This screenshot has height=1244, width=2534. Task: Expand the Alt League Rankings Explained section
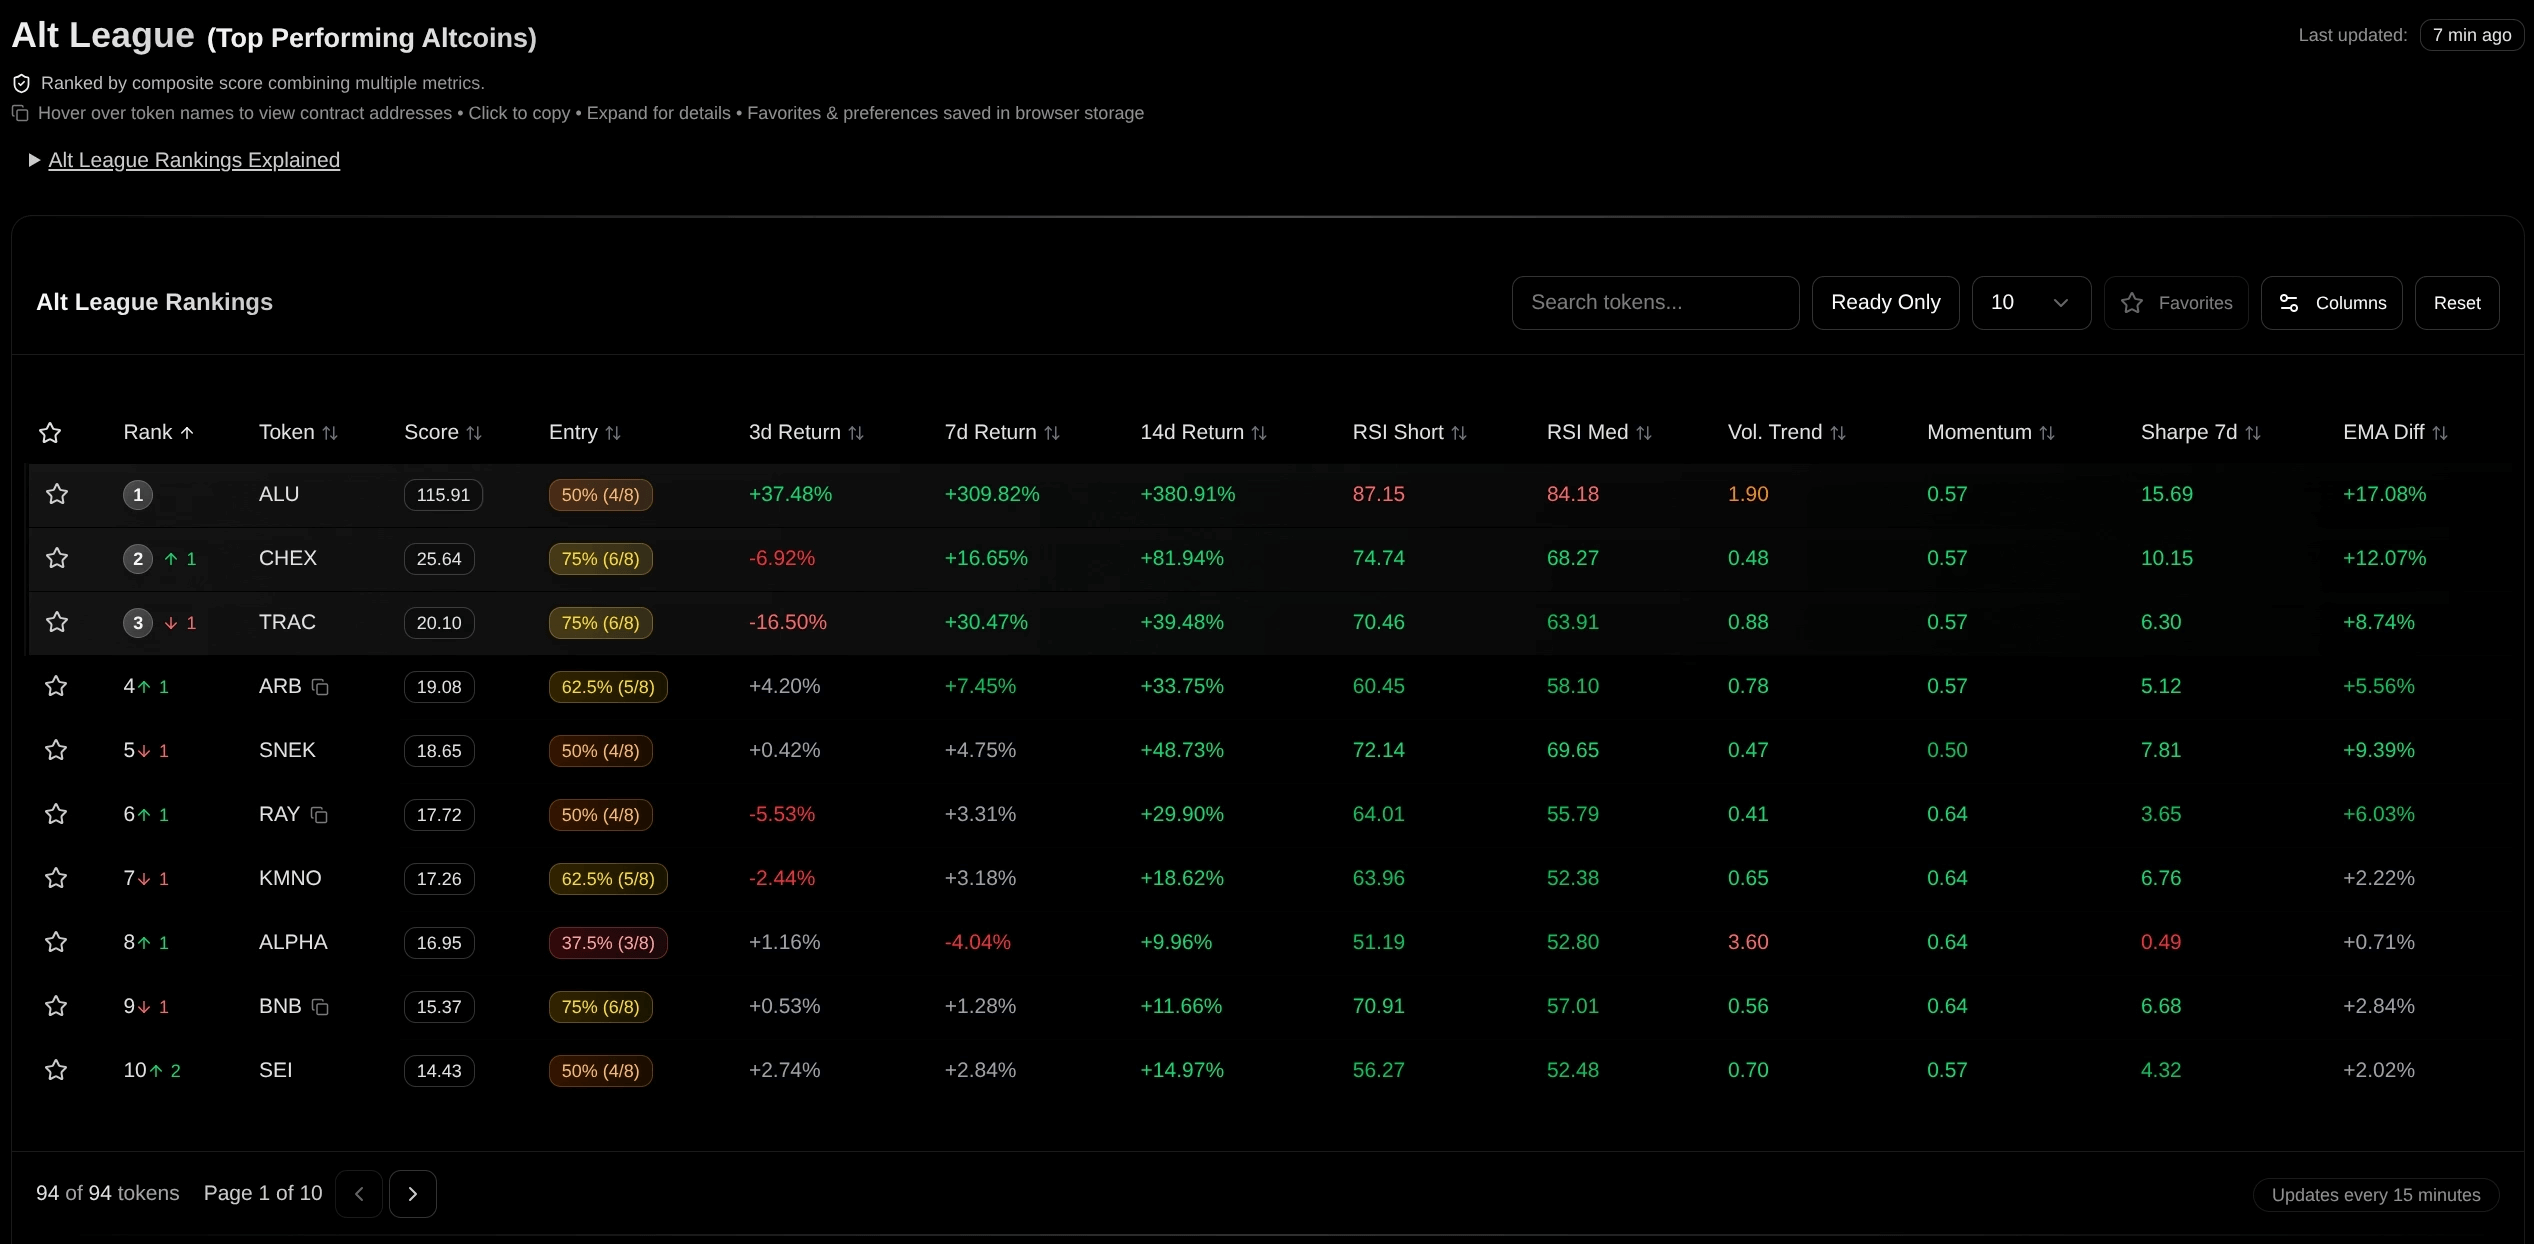(x=193, y=160)
